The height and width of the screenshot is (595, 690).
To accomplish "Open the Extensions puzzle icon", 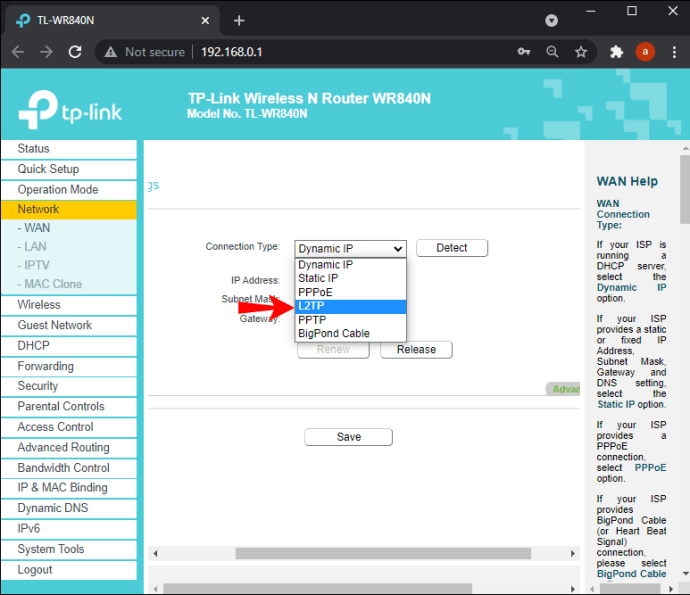I will (617, 52).
